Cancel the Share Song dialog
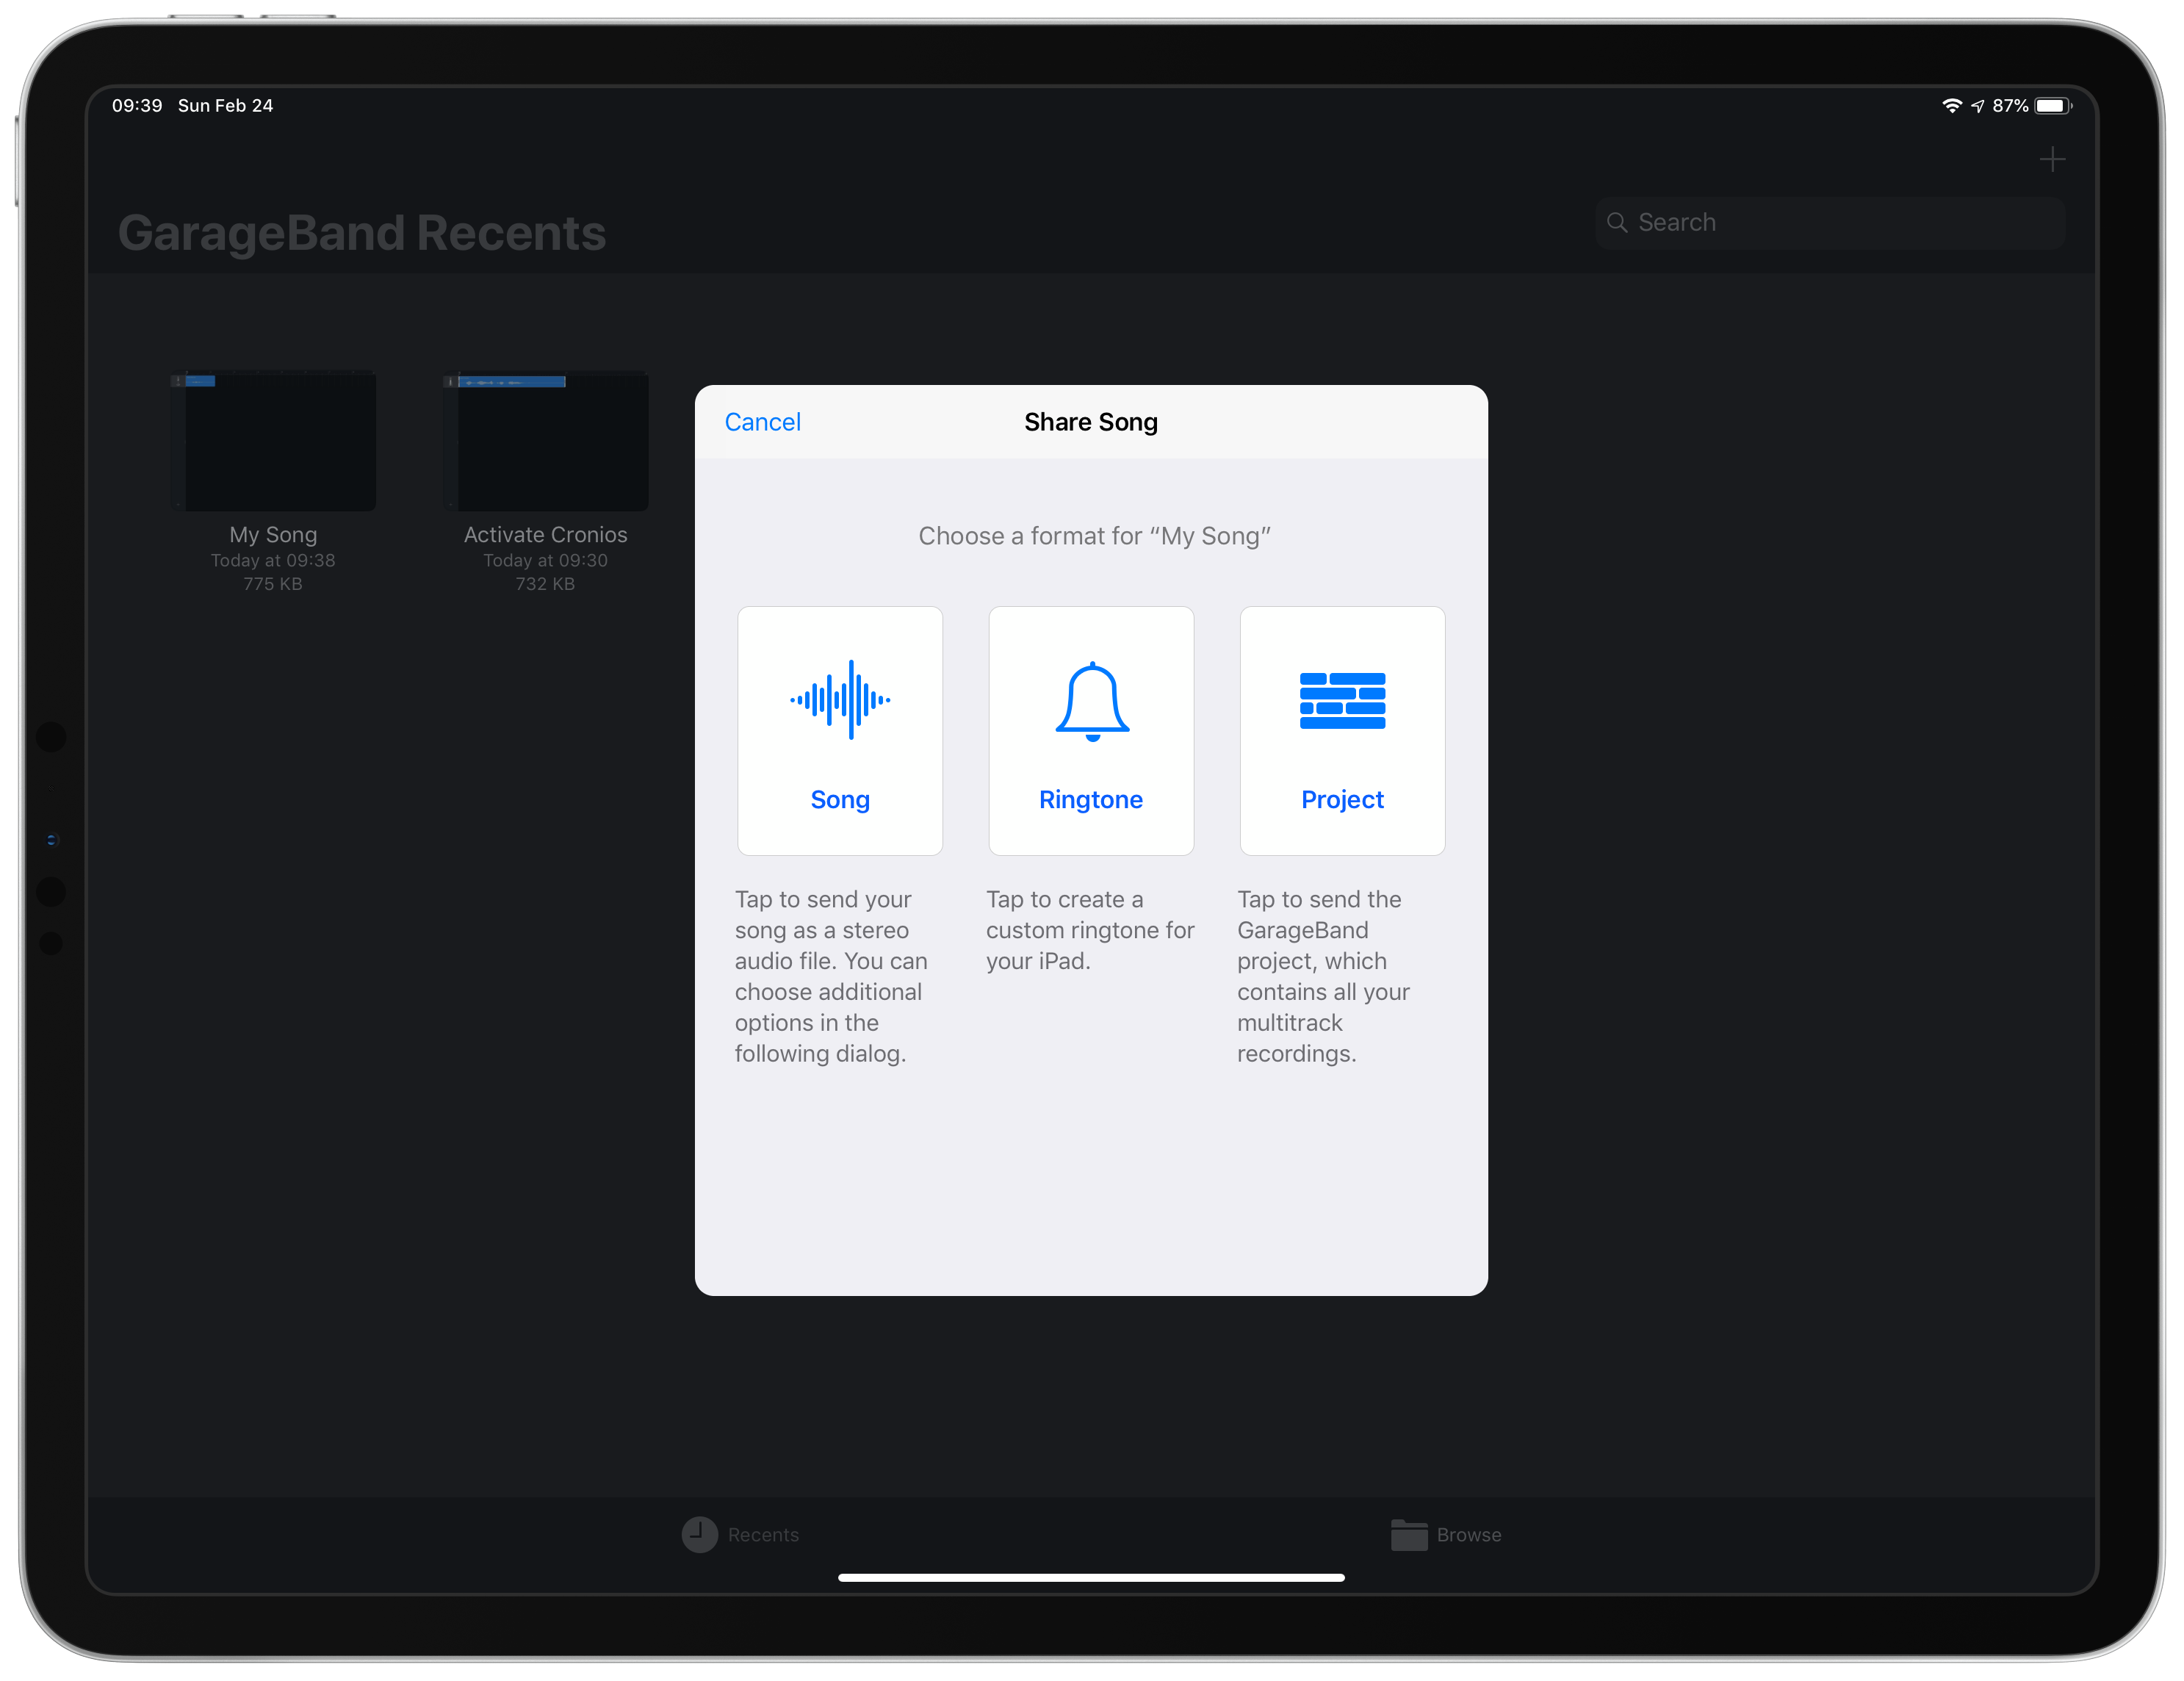This screenshot has width=2184, height=1681. (762, 422)
